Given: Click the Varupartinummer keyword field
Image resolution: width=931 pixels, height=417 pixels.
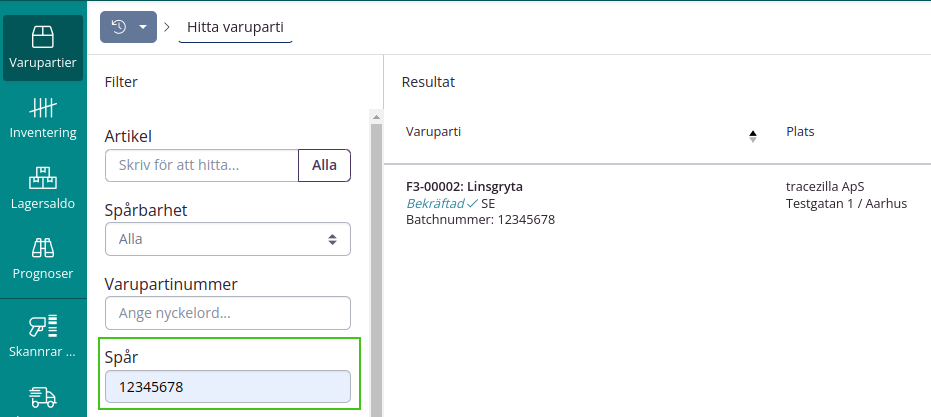Looking at the screenshot, I should 227,313.
